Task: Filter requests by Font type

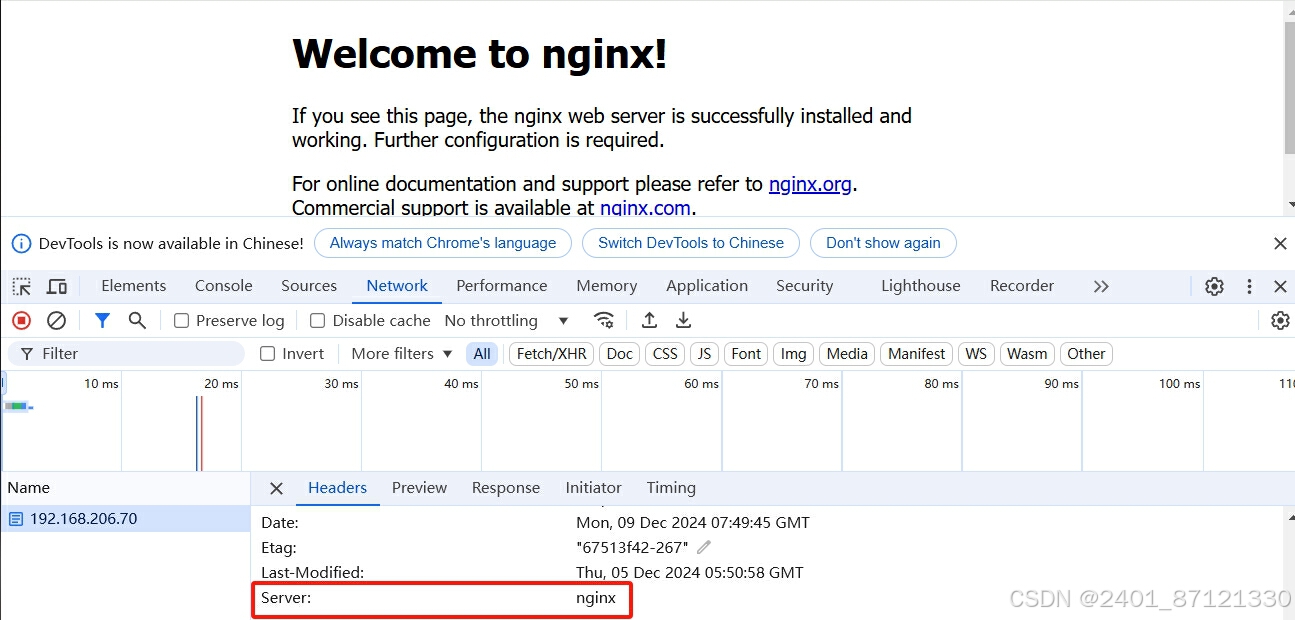Action: (x=746, y=354)
